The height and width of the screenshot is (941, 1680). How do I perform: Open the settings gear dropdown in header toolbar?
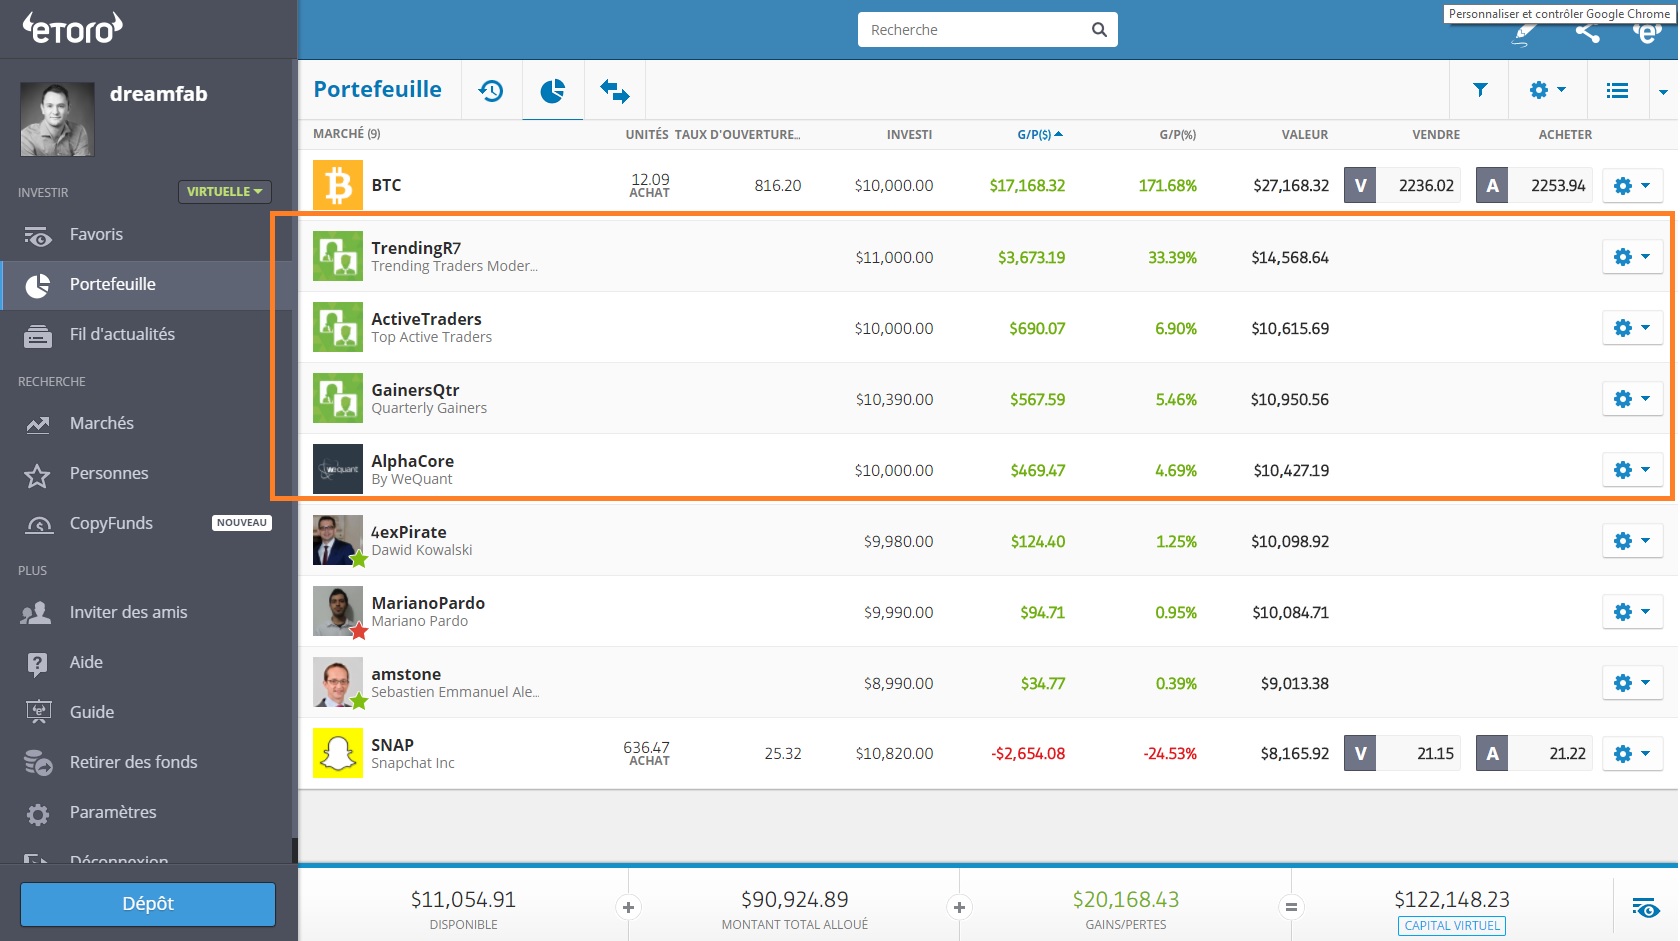click(x=1547, y=90)
